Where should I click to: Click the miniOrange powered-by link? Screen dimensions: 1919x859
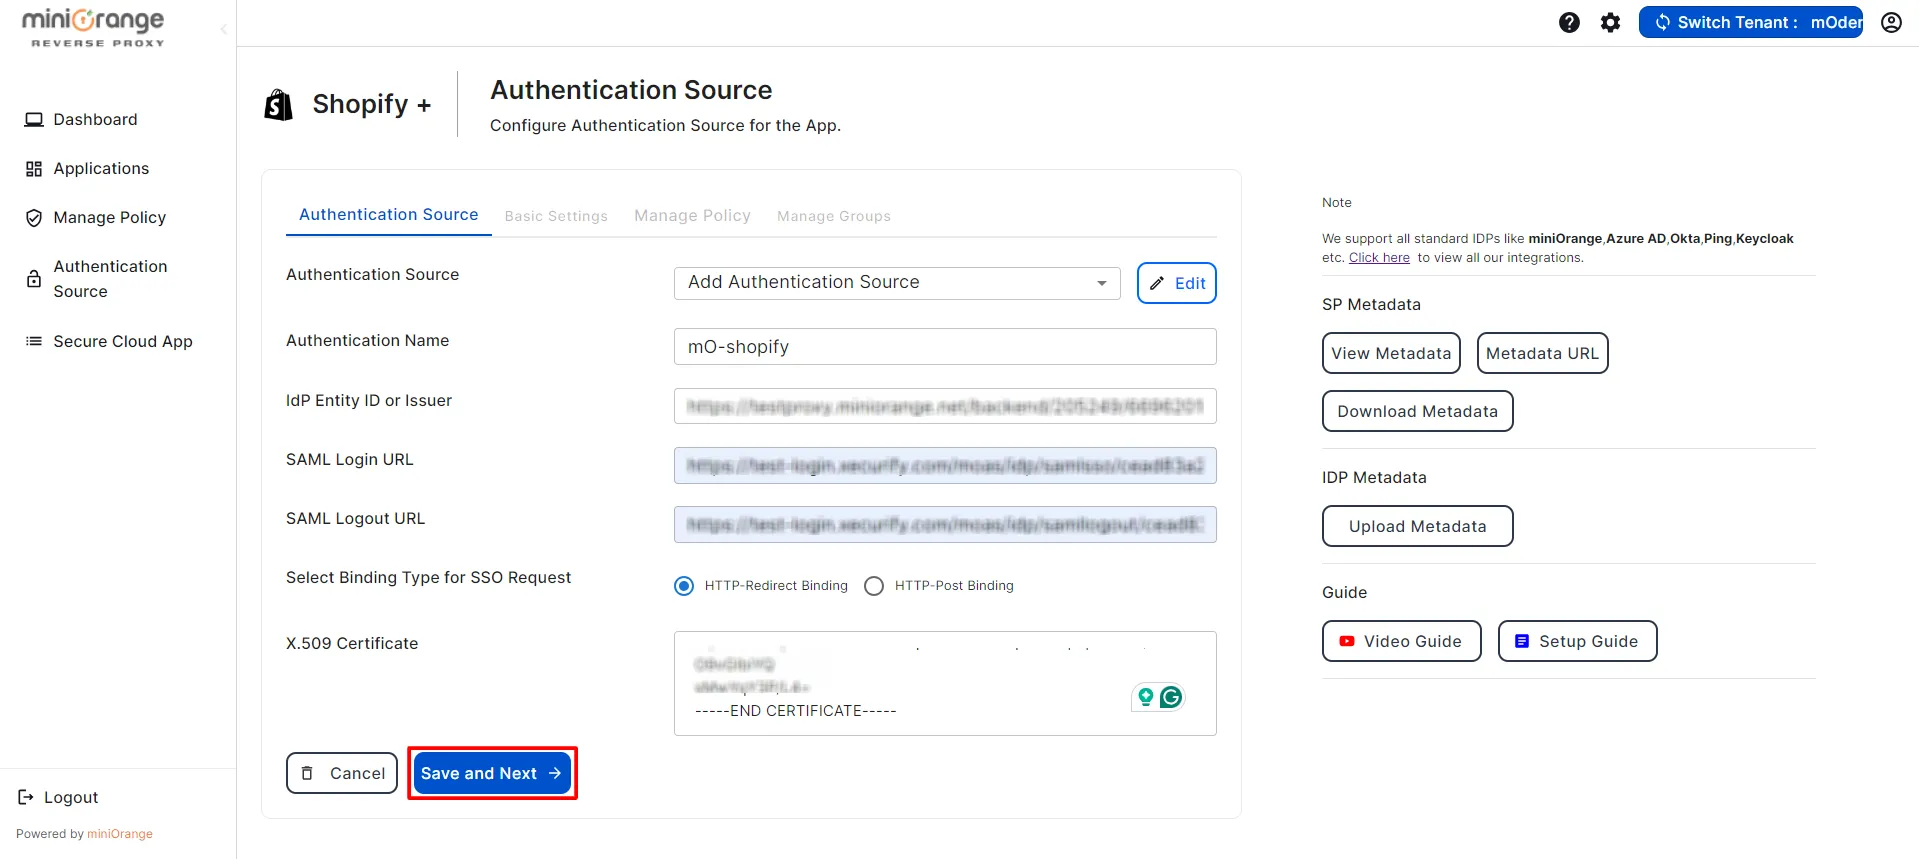tap(120, 834)
